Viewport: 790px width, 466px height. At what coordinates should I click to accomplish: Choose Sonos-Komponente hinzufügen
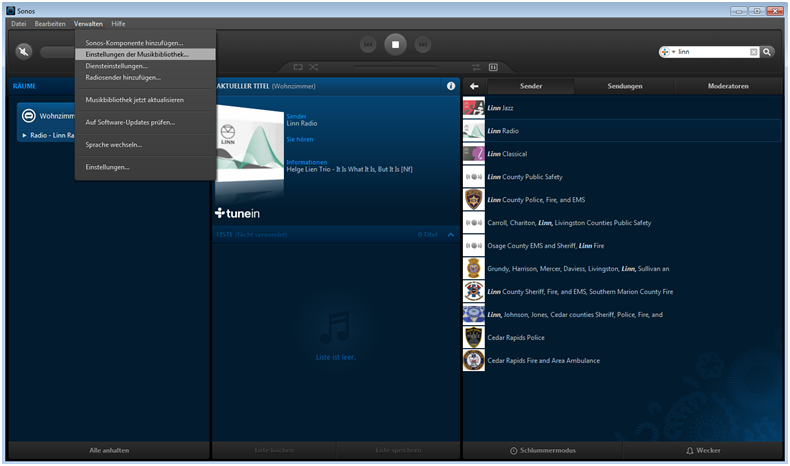tap(145, 43)
